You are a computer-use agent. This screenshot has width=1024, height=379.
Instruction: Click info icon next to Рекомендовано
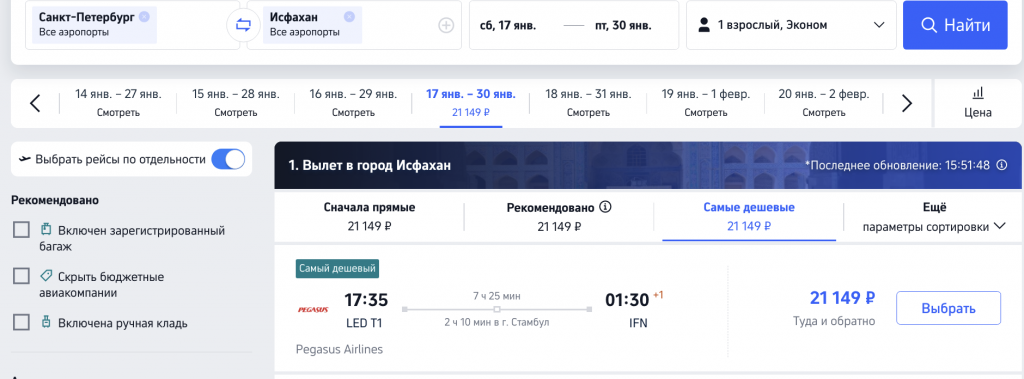(x=605, y=207)
